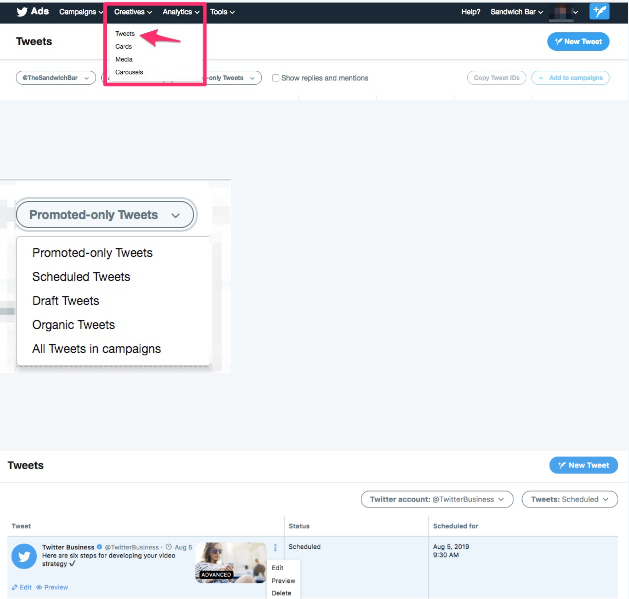The width and height of the screenshot is (629, 599).
Task: Open the Help? link
Action: point(471,12)
